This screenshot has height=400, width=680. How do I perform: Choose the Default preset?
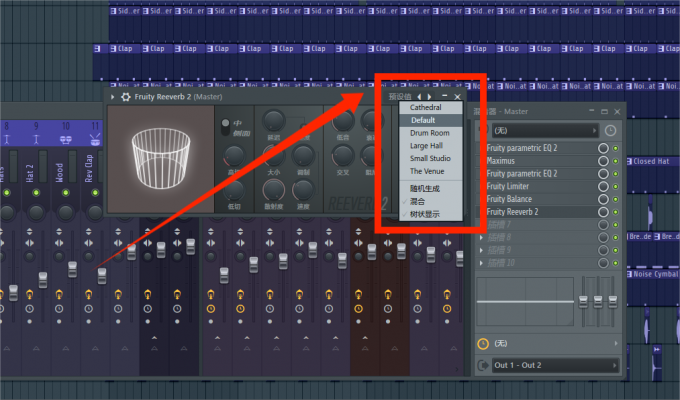[x=431, y=120]
